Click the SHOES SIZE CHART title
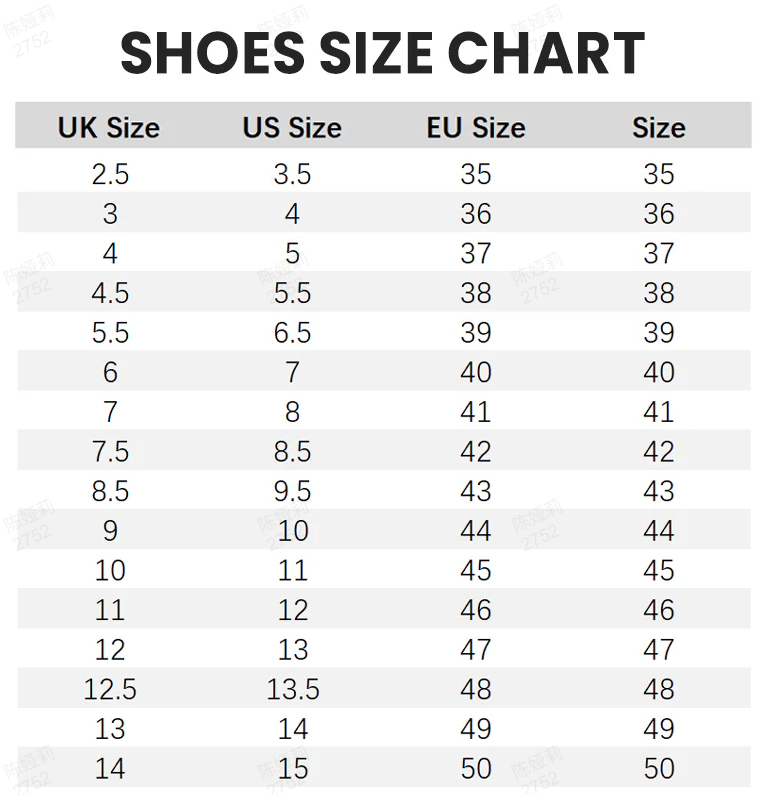Screen dimensions: 760x795 point(382,53)
